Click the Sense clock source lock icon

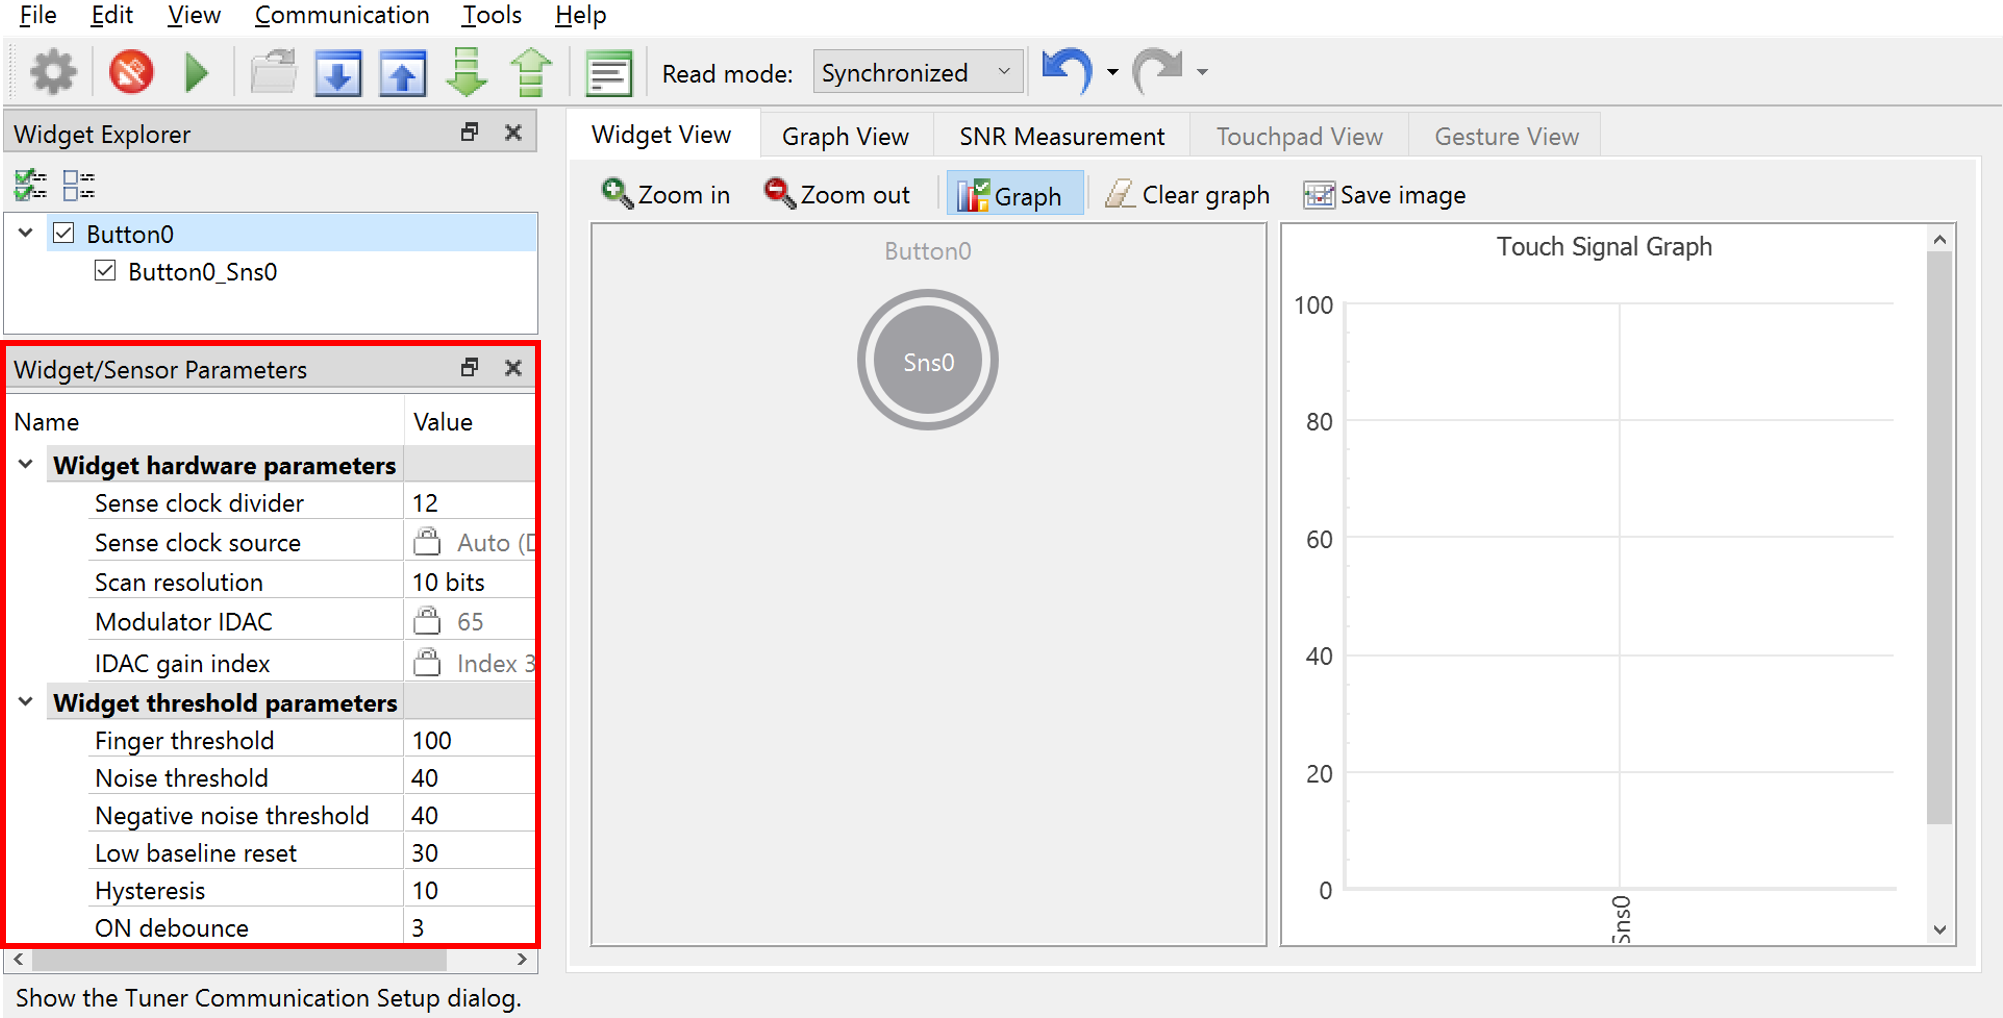click(427, 542)
